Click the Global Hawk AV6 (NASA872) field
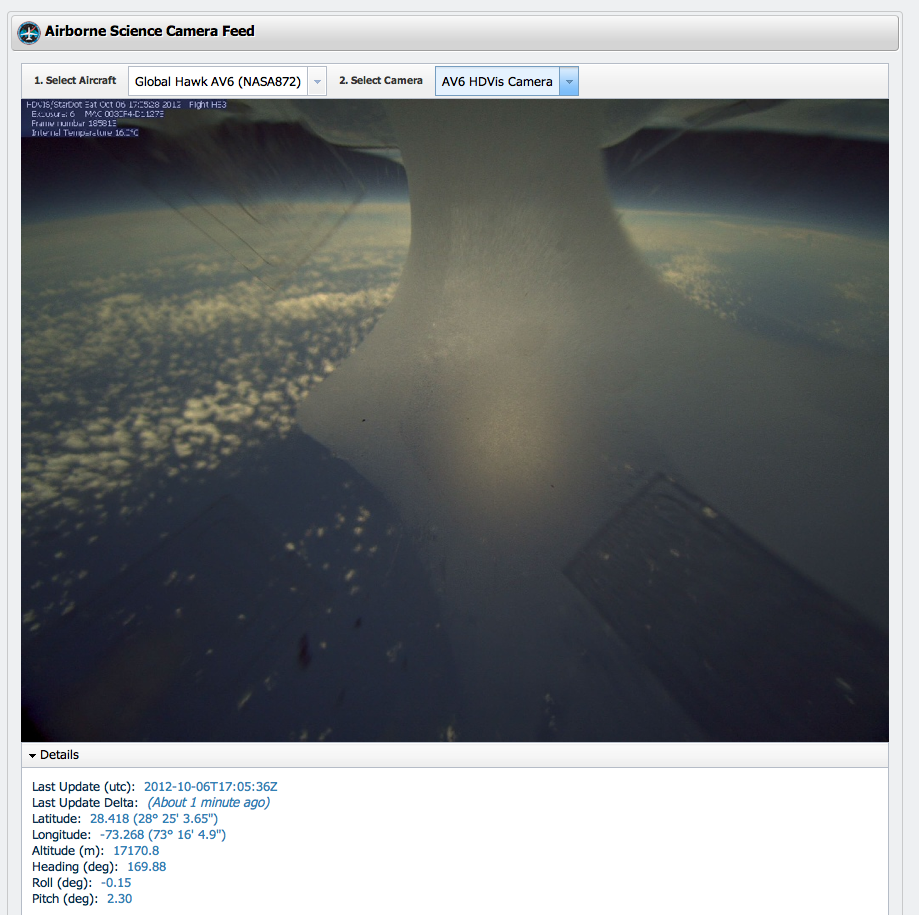919x915 pixels. [217, 82]
